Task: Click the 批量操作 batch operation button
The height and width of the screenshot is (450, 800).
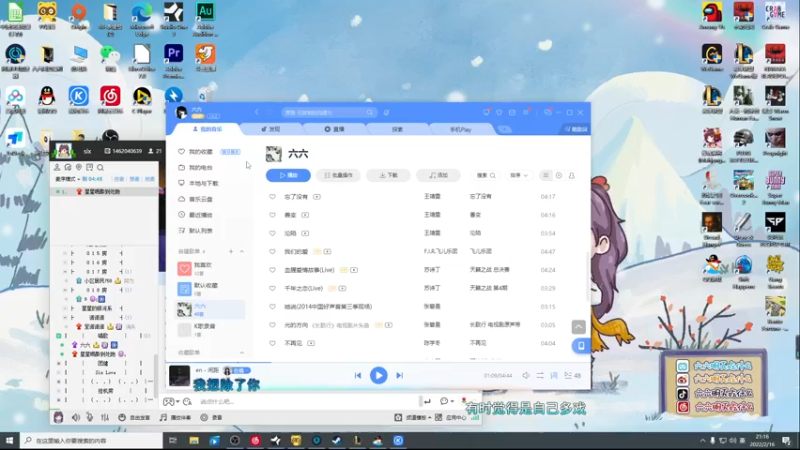Action: pos(338,175)
